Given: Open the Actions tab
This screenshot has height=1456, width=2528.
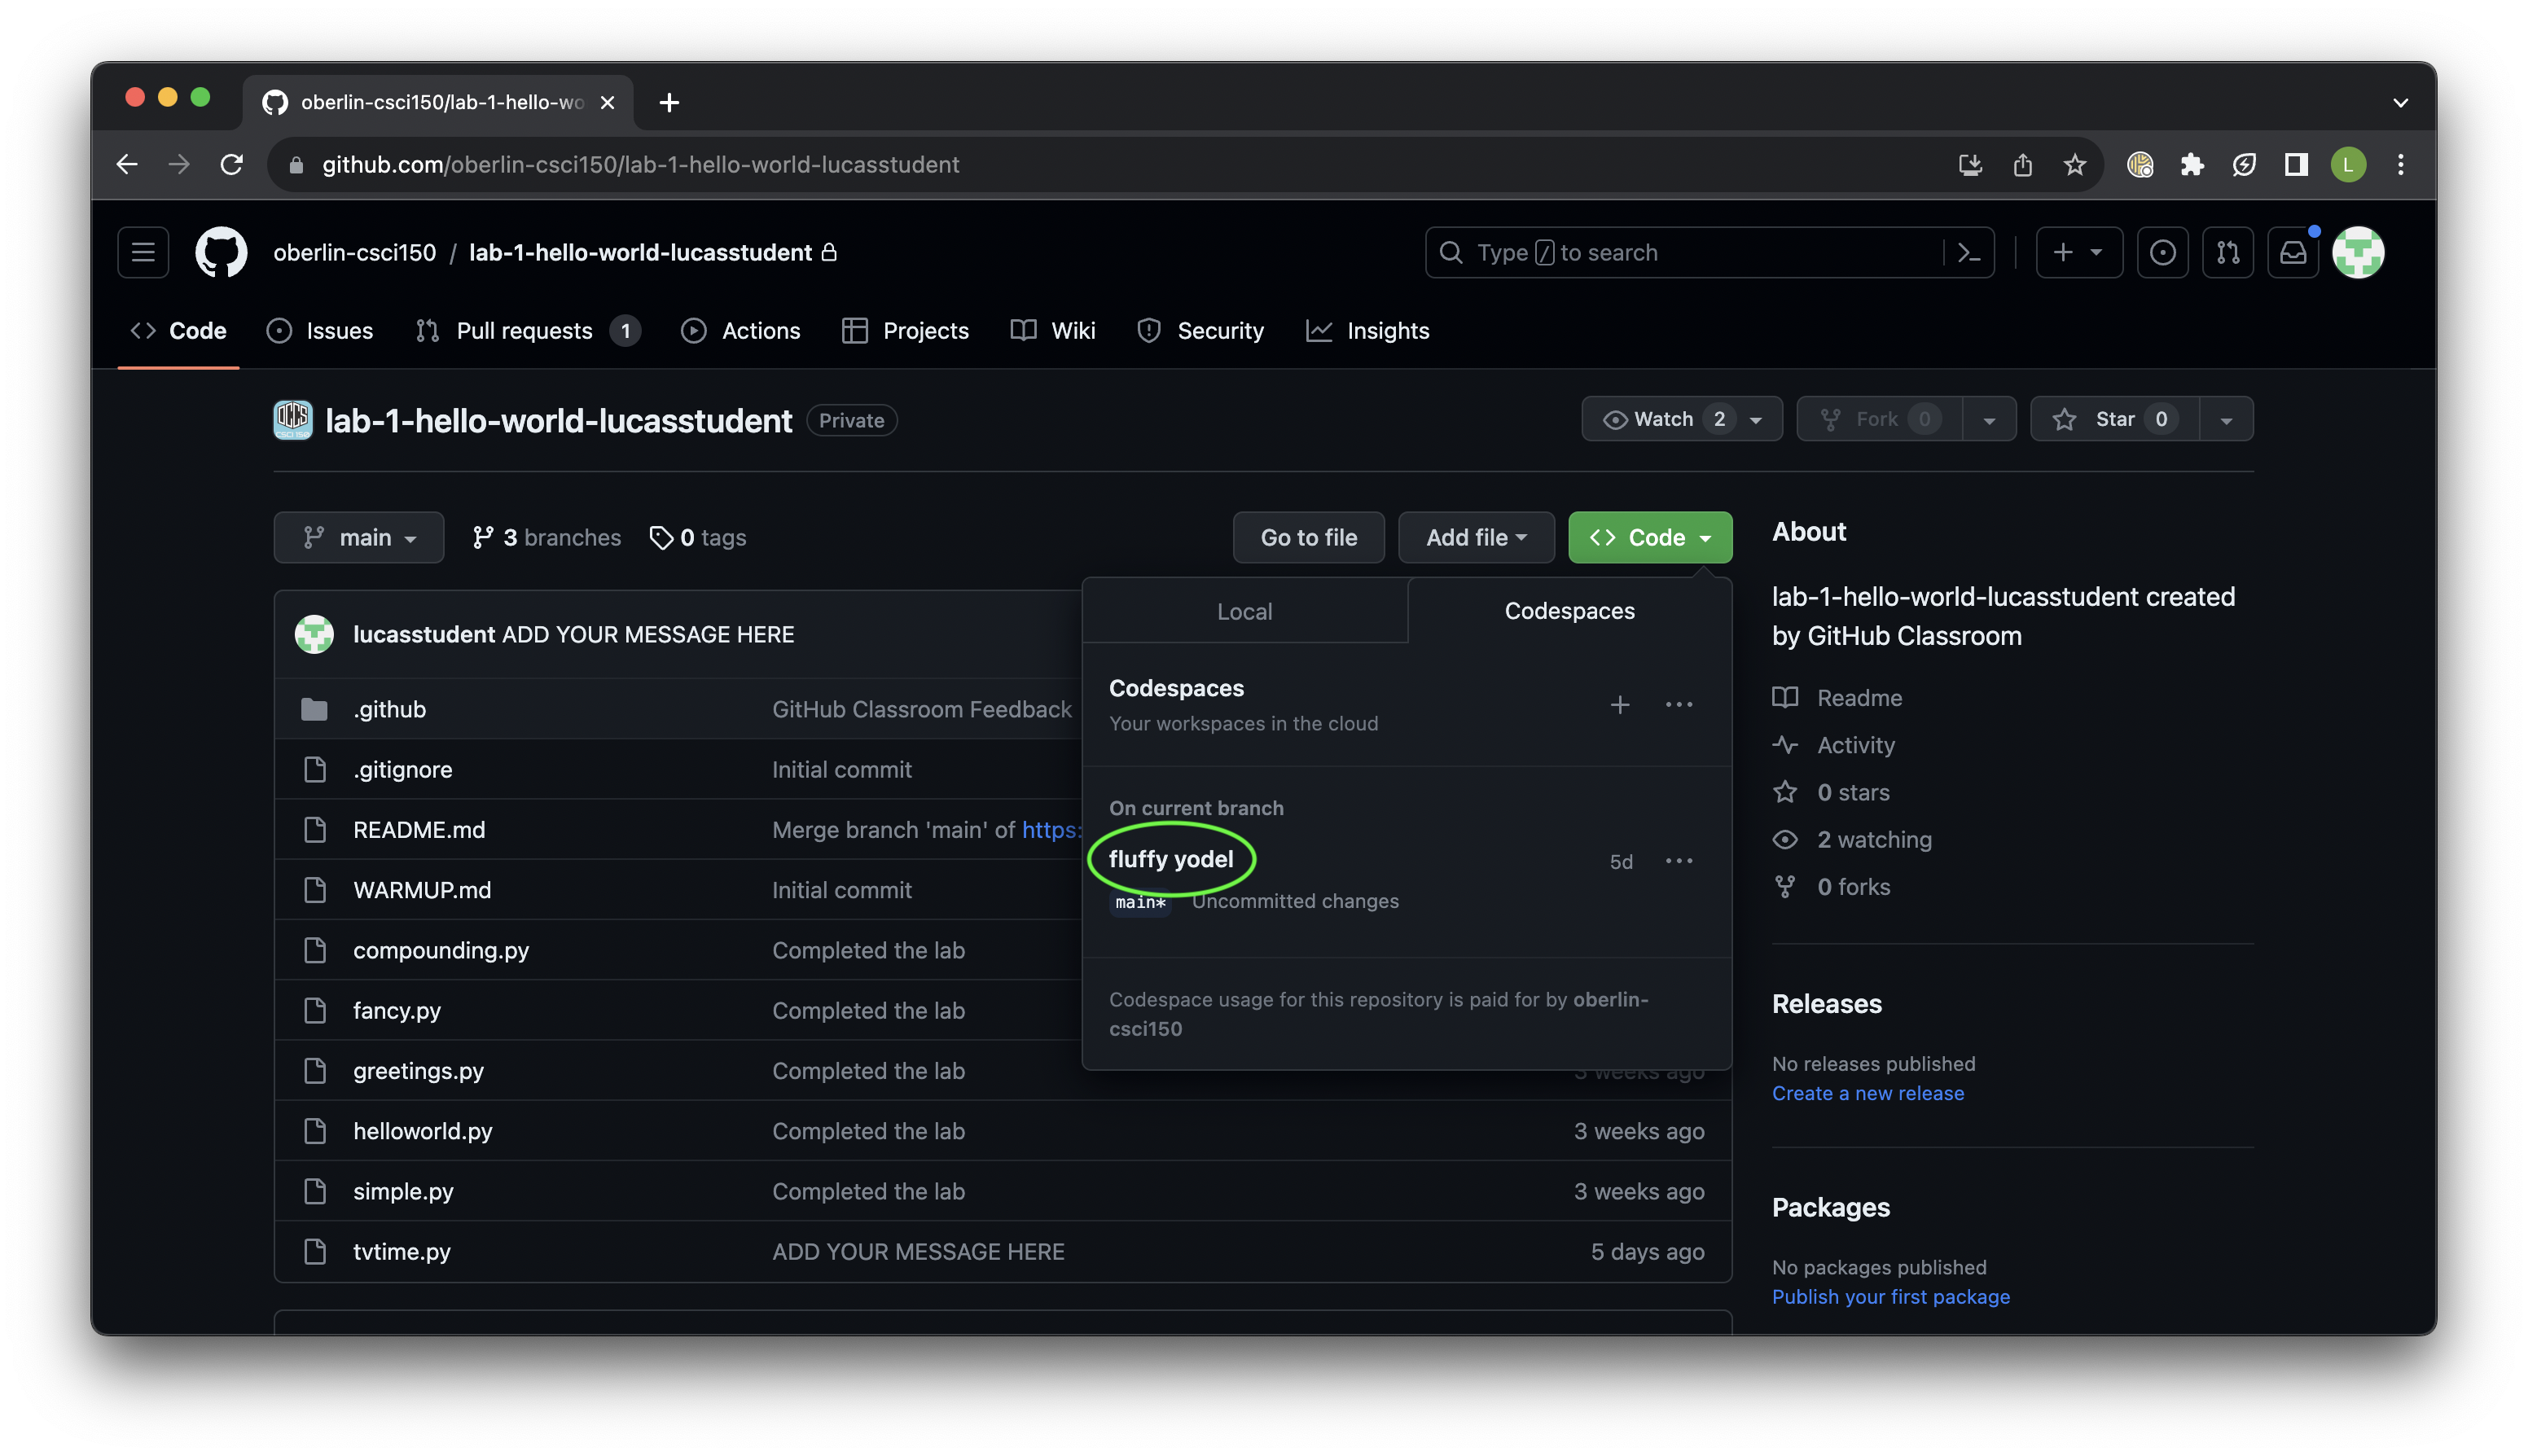Looking at the screenshot, I should pos(740,331).
